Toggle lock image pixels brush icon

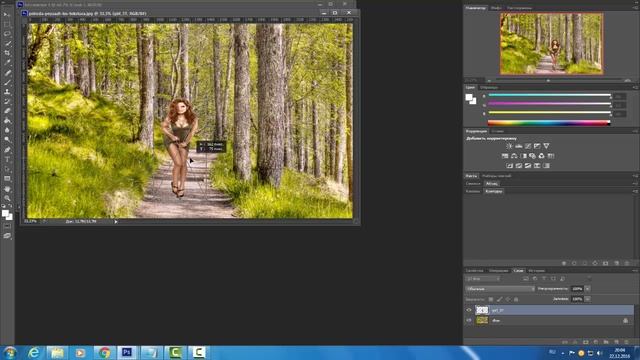click(x=500, y=299)
